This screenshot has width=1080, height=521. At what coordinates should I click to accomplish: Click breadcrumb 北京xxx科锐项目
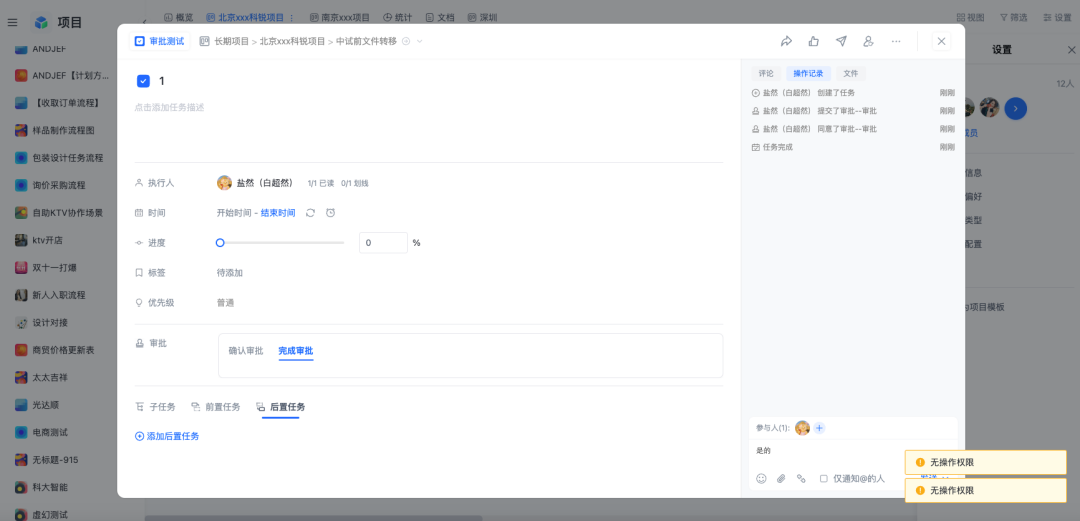[292, 41]
